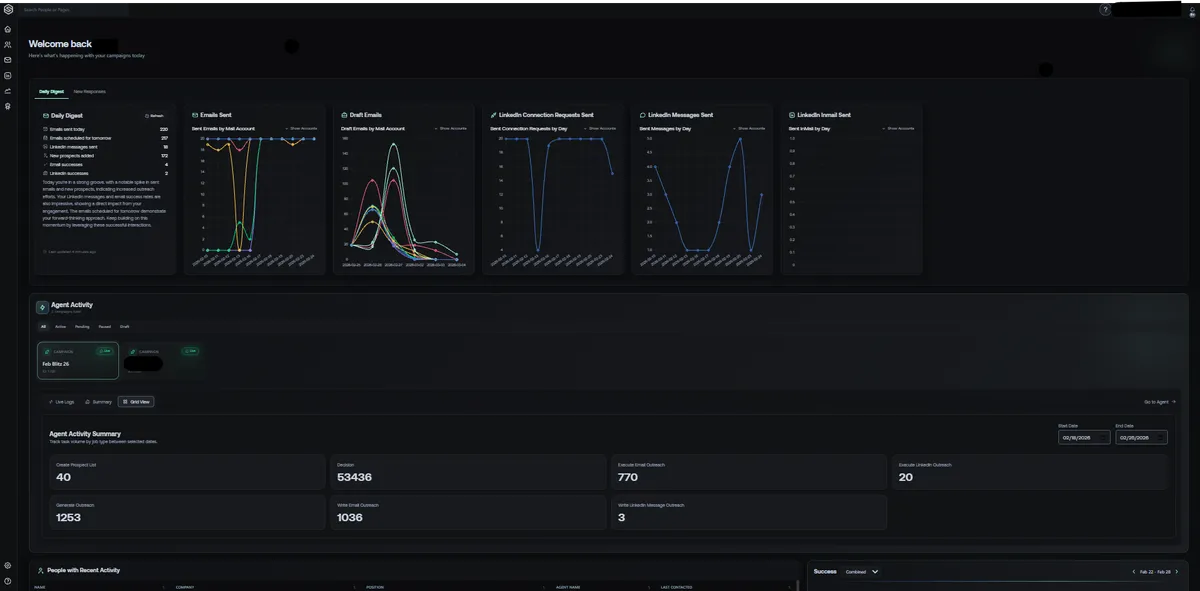The width and height of the screenshot is (1200, 591).
Task: Filter agent activity by Active
Action: [x=60, y=326]
